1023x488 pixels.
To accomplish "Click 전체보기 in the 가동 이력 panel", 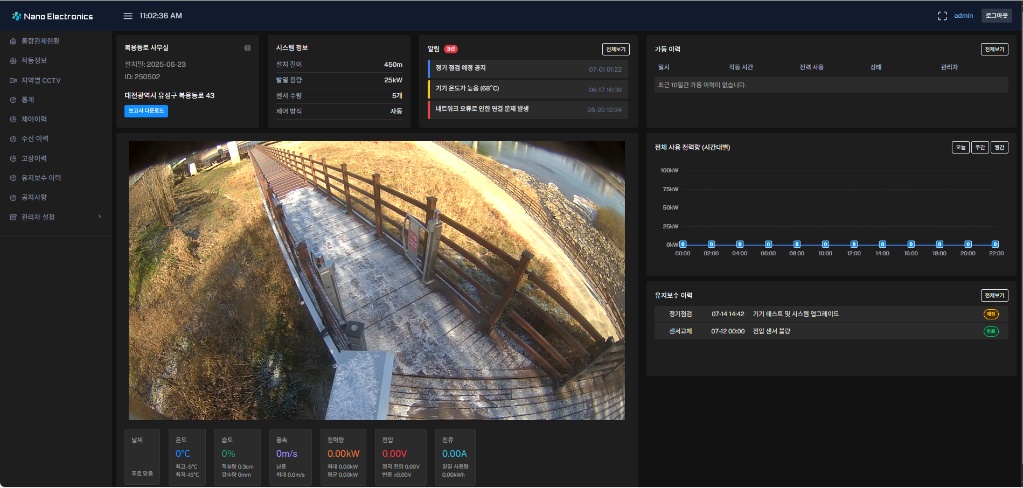I will 994,49.
